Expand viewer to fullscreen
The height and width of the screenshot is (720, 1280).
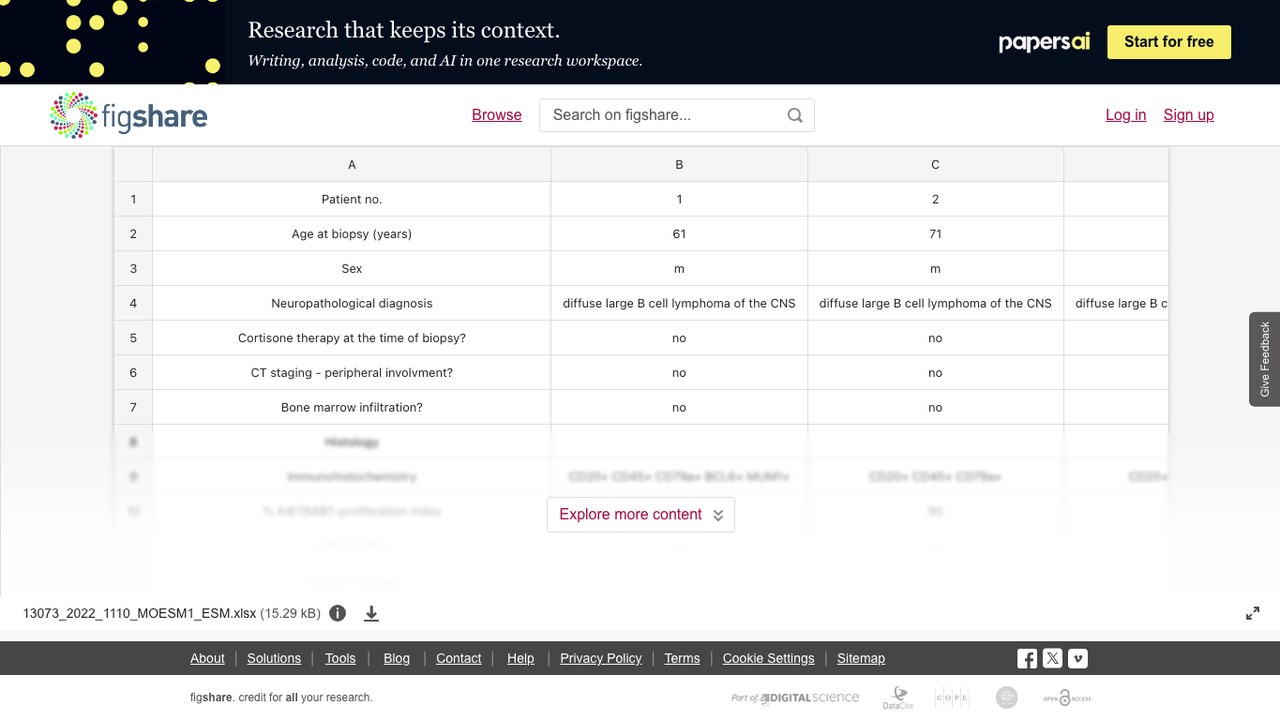1252,613
